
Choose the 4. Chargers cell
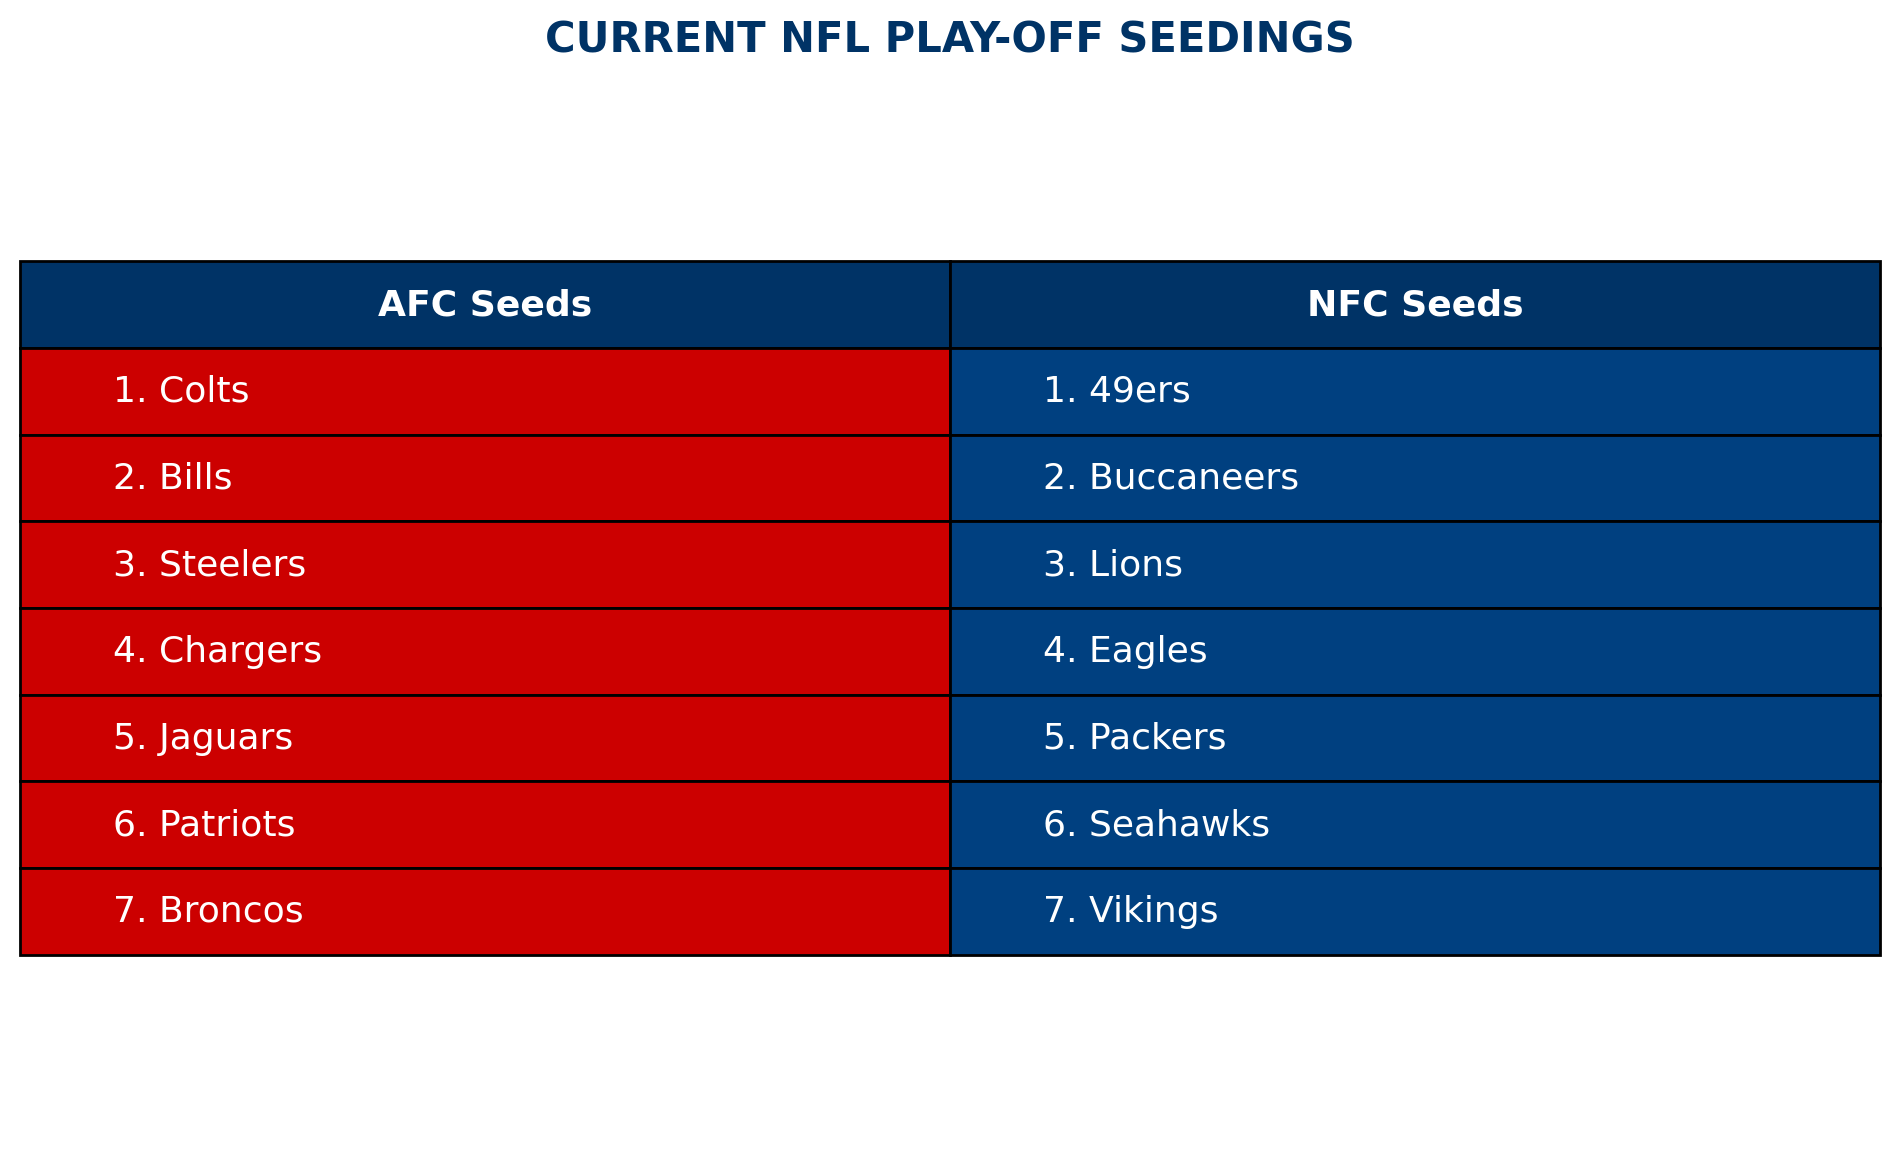tap(218, 651)
